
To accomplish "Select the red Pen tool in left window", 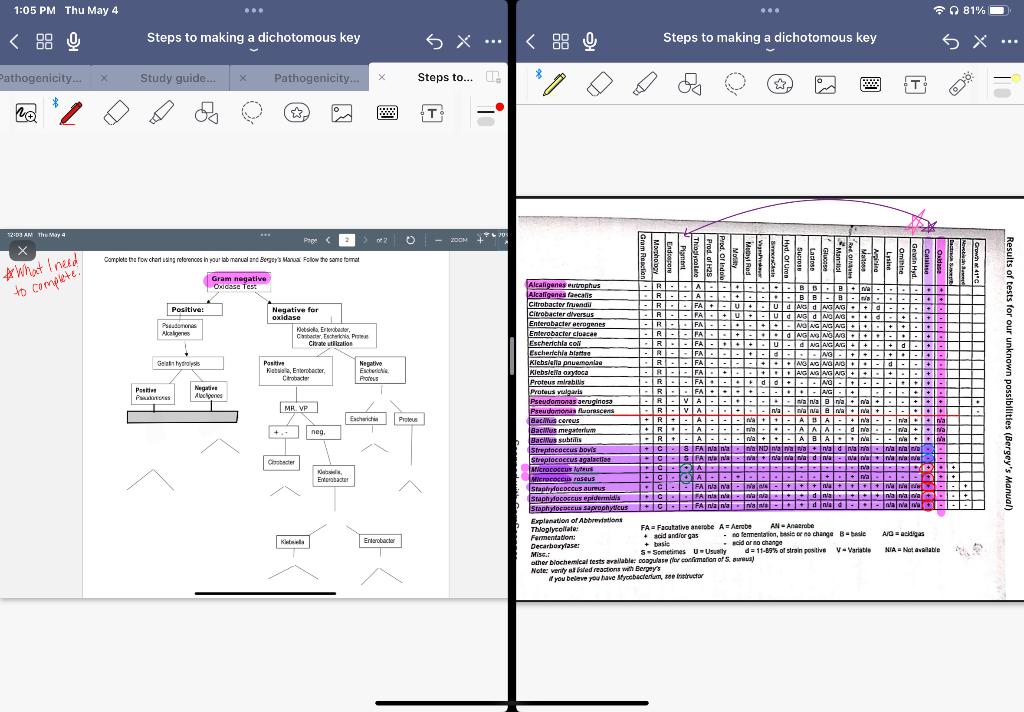I will coord(71,113).
